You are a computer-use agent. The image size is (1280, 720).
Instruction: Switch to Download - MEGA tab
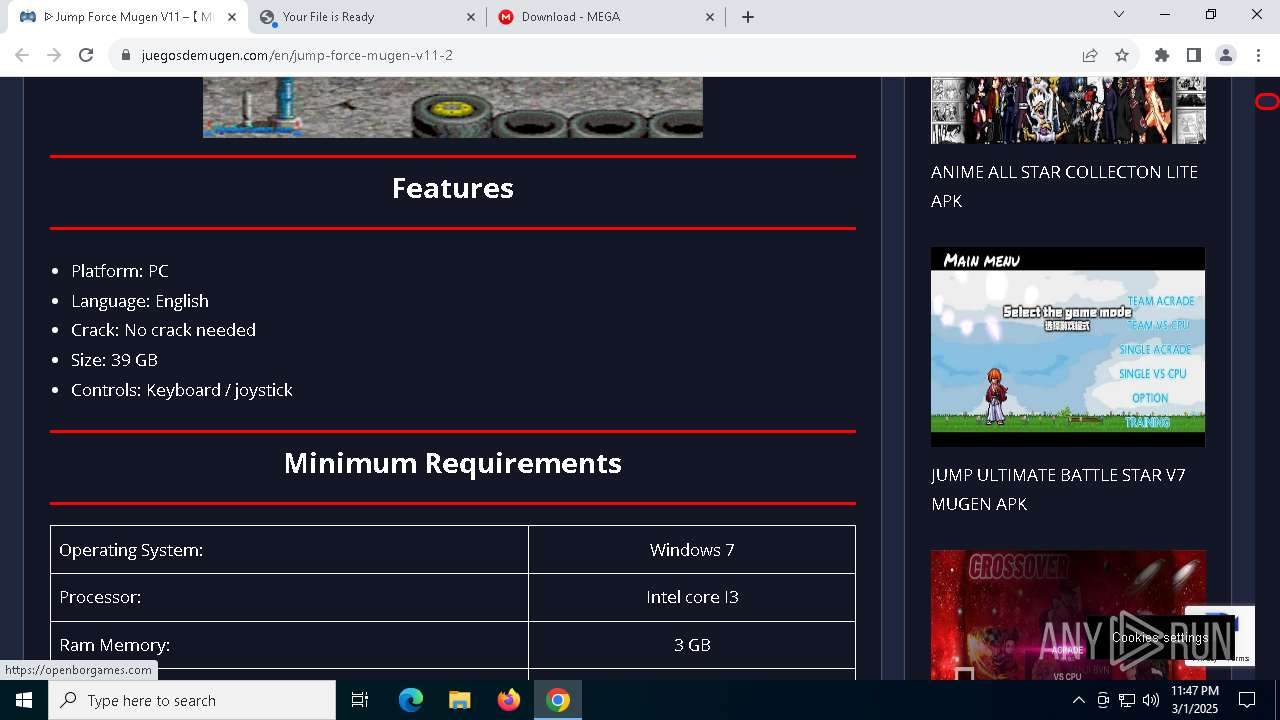606,17
